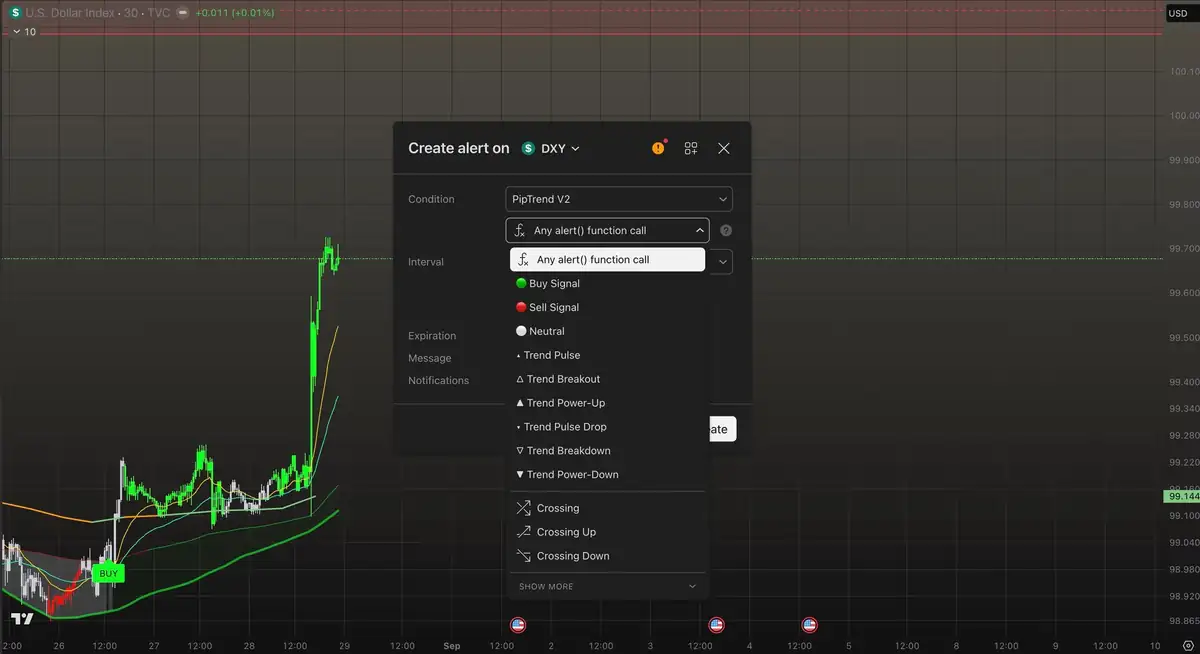This screenshot has width=1200, height=654.
Task: Select Trend Power-Down option
Action: [x=607, y=475]
